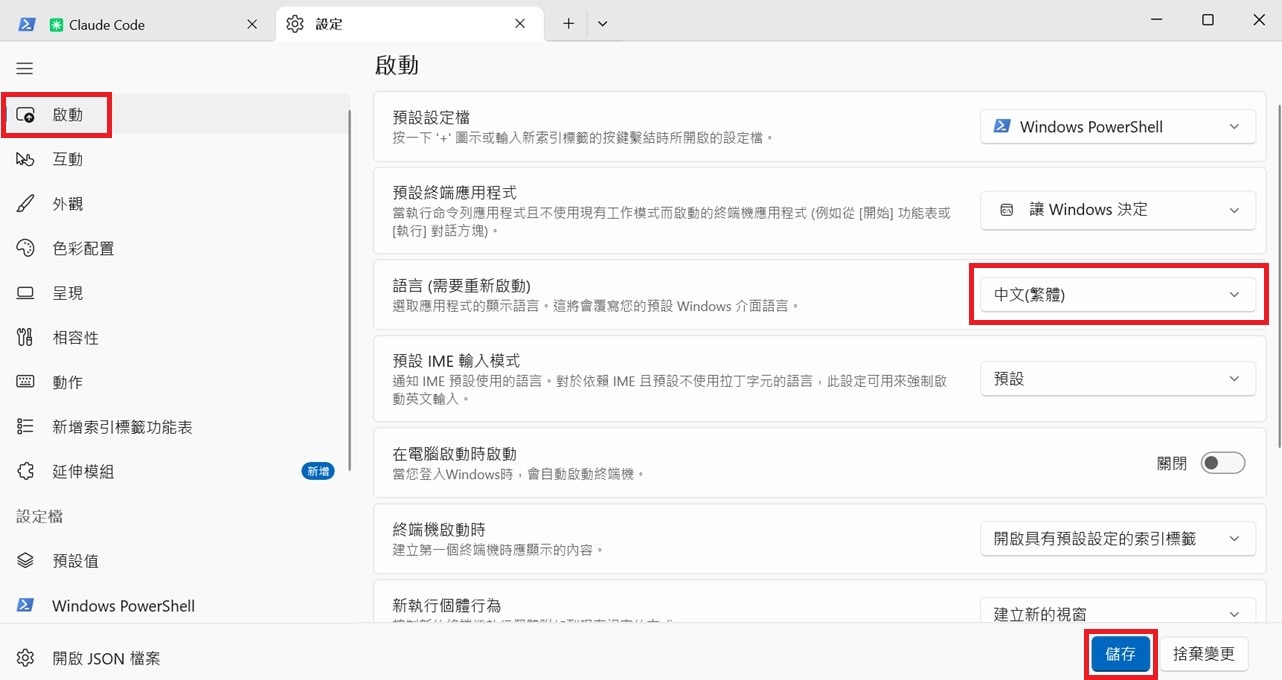1282x680 pixels.
Task: Click the 捨棄變更 discard button
Action: (x=1204, y=654)
